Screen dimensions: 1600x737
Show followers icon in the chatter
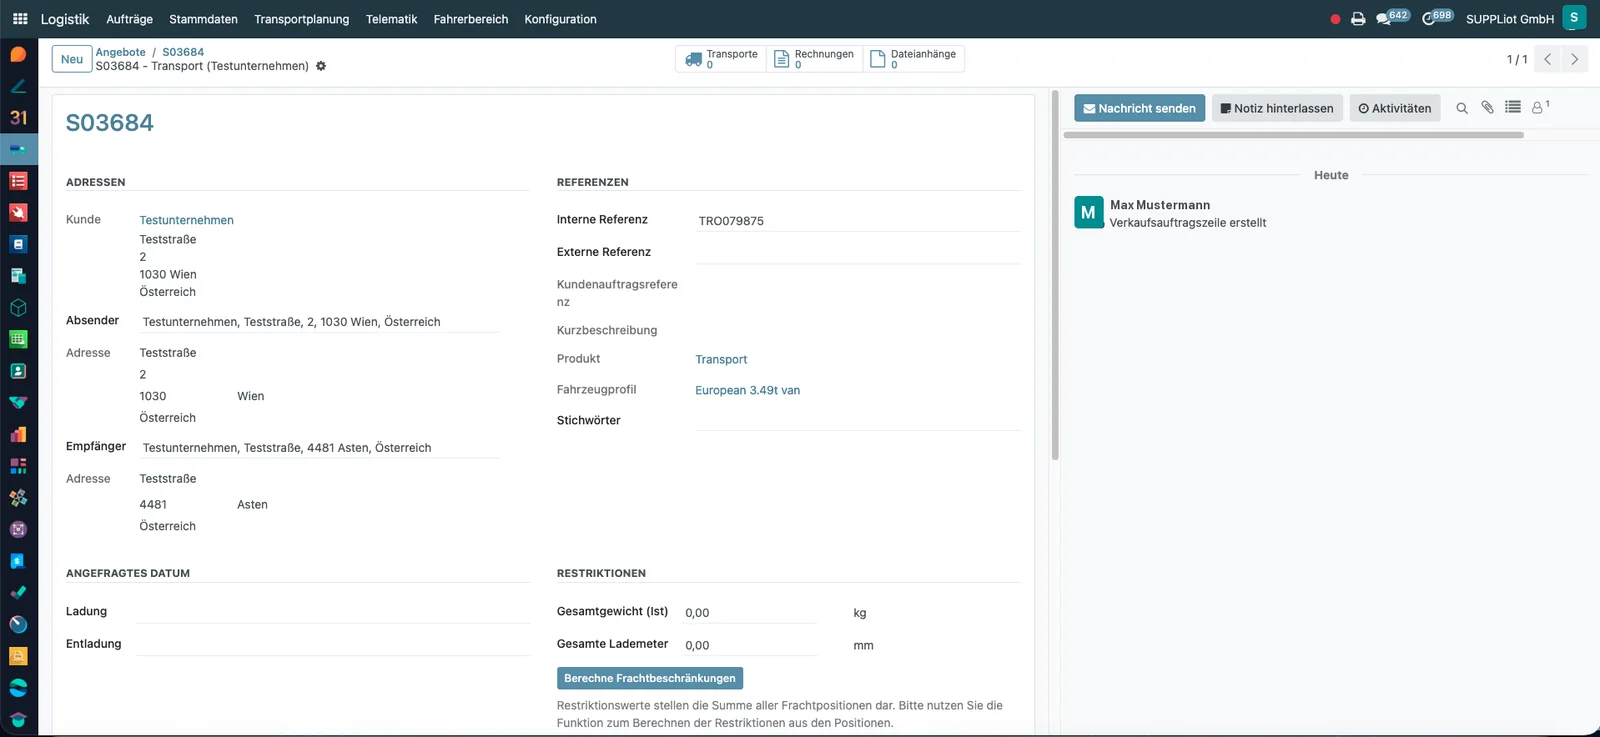1540,106
